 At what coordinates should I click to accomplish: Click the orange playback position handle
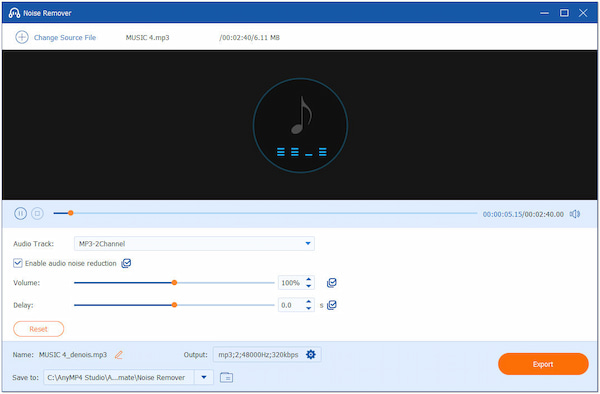tap(70, 213)
